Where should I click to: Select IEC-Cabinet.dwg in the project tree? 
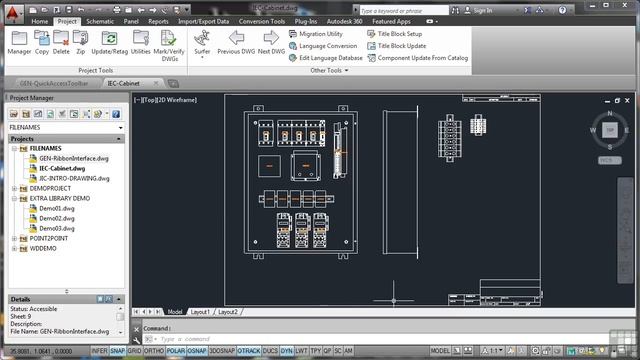pyautogui.click(x=62, y=168)
